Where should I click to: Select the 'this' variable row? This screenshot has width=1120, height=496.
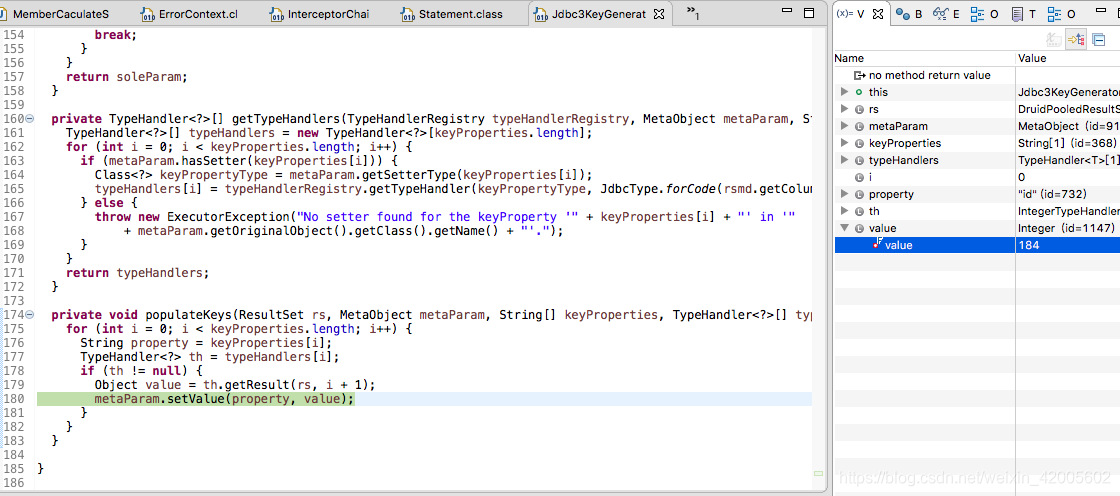coord(976,91)
